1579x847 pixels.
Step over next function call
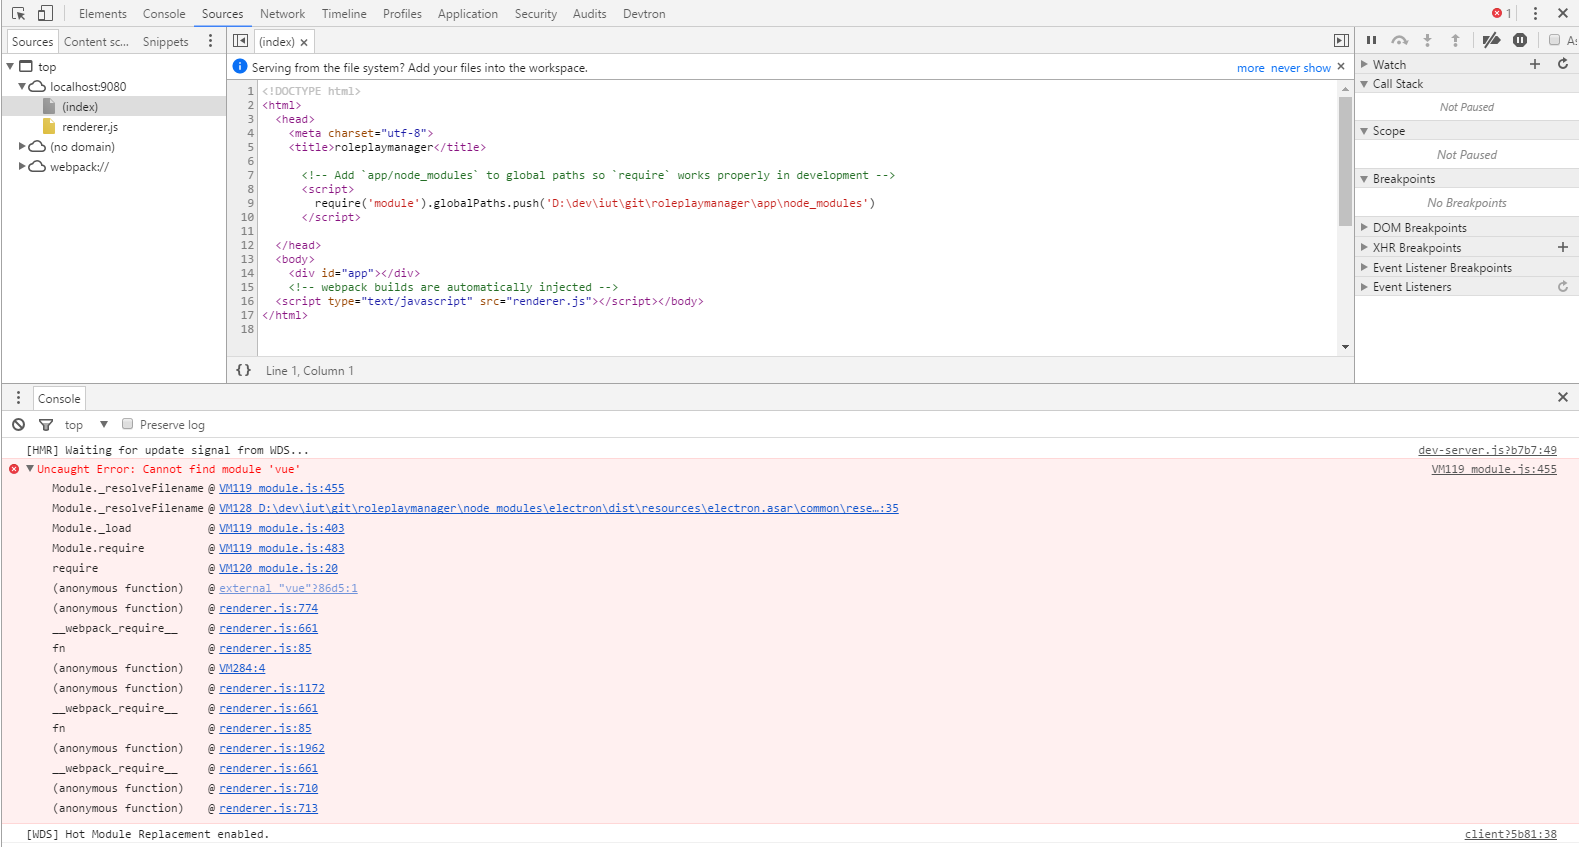[x=1400, y=41]
